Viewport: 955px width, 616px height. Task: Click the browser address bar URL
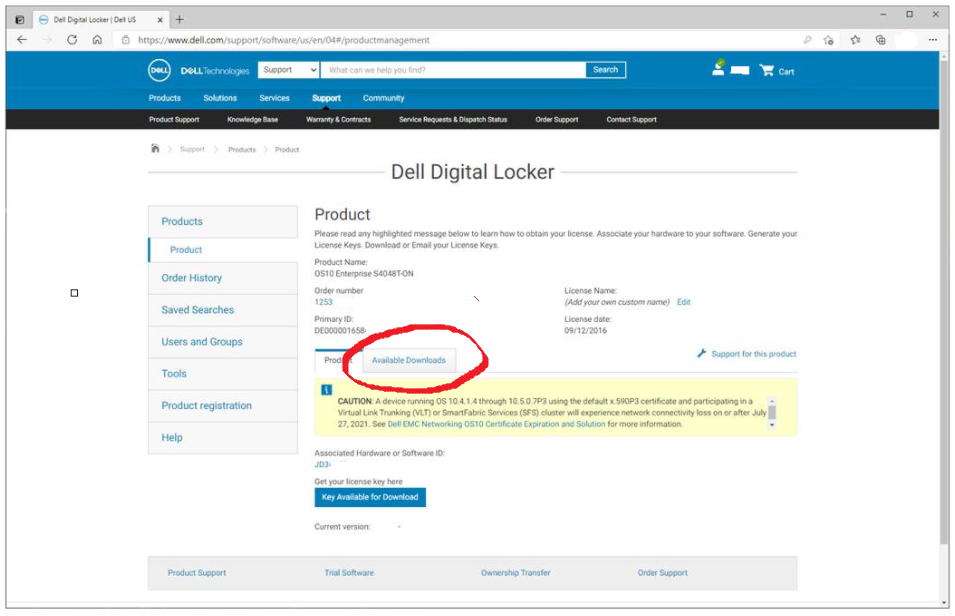coord(283,40)
